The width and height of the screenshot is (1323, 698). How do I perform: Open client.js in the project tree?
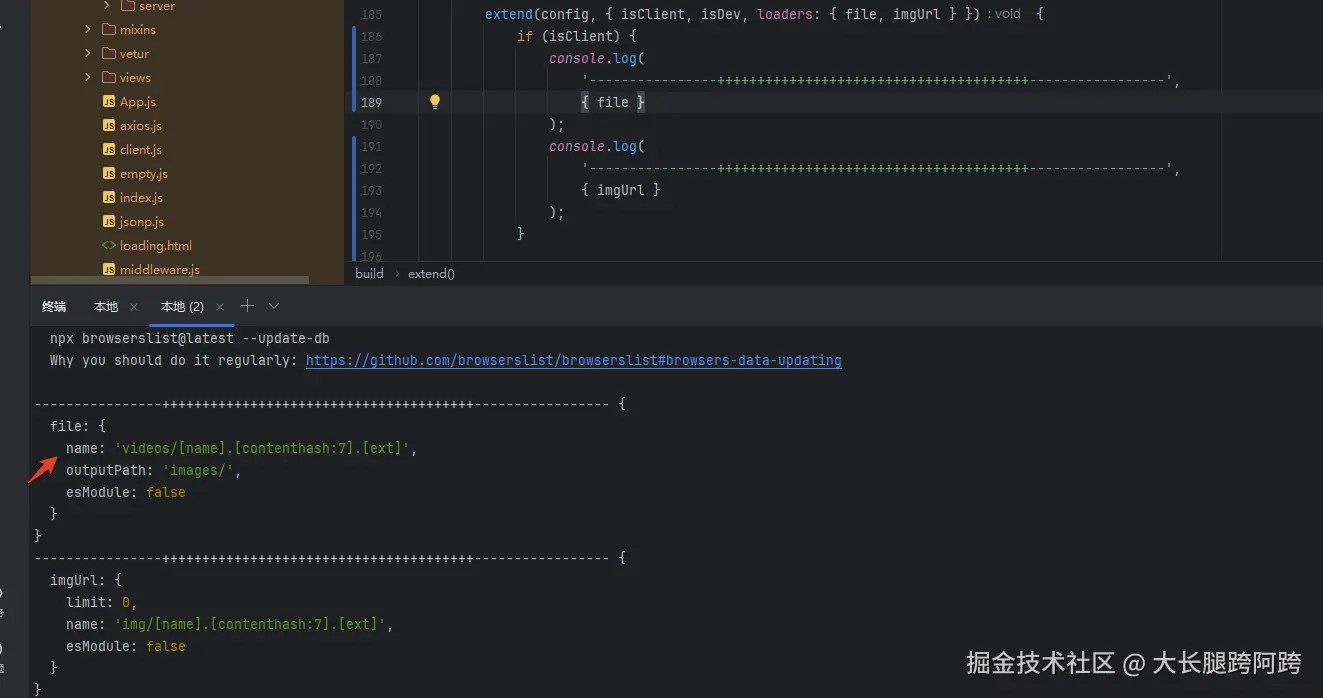click(x=141, y=150)
